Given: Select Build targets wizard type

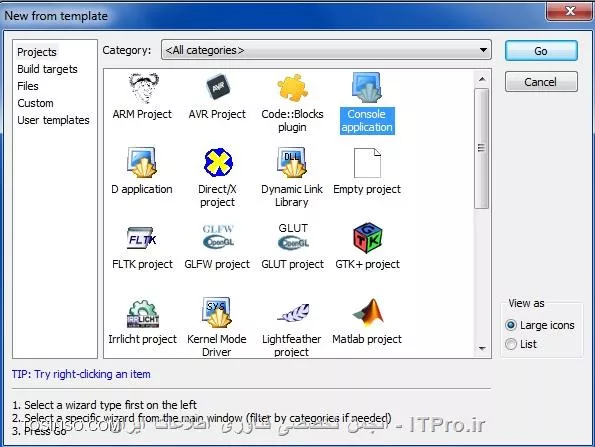Looking at the screenshot, I should [47, 69].
